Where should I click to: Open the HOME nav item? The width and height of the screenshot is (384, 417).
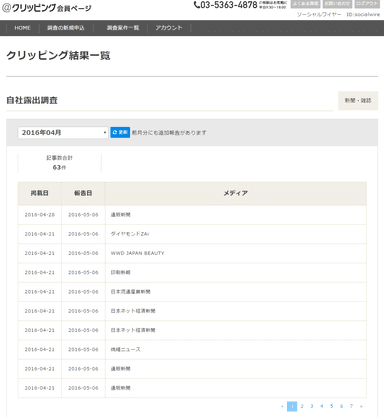(22, 28)
